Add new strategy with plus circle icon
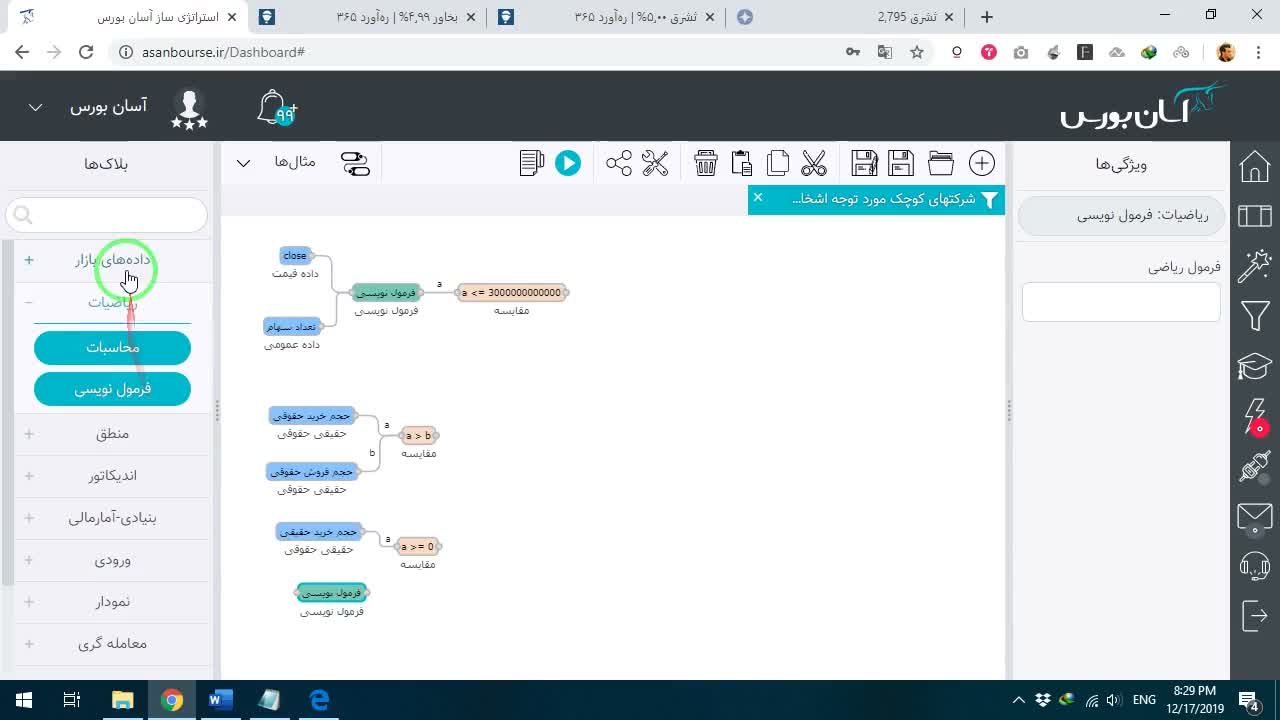 [x=982, y=163]
